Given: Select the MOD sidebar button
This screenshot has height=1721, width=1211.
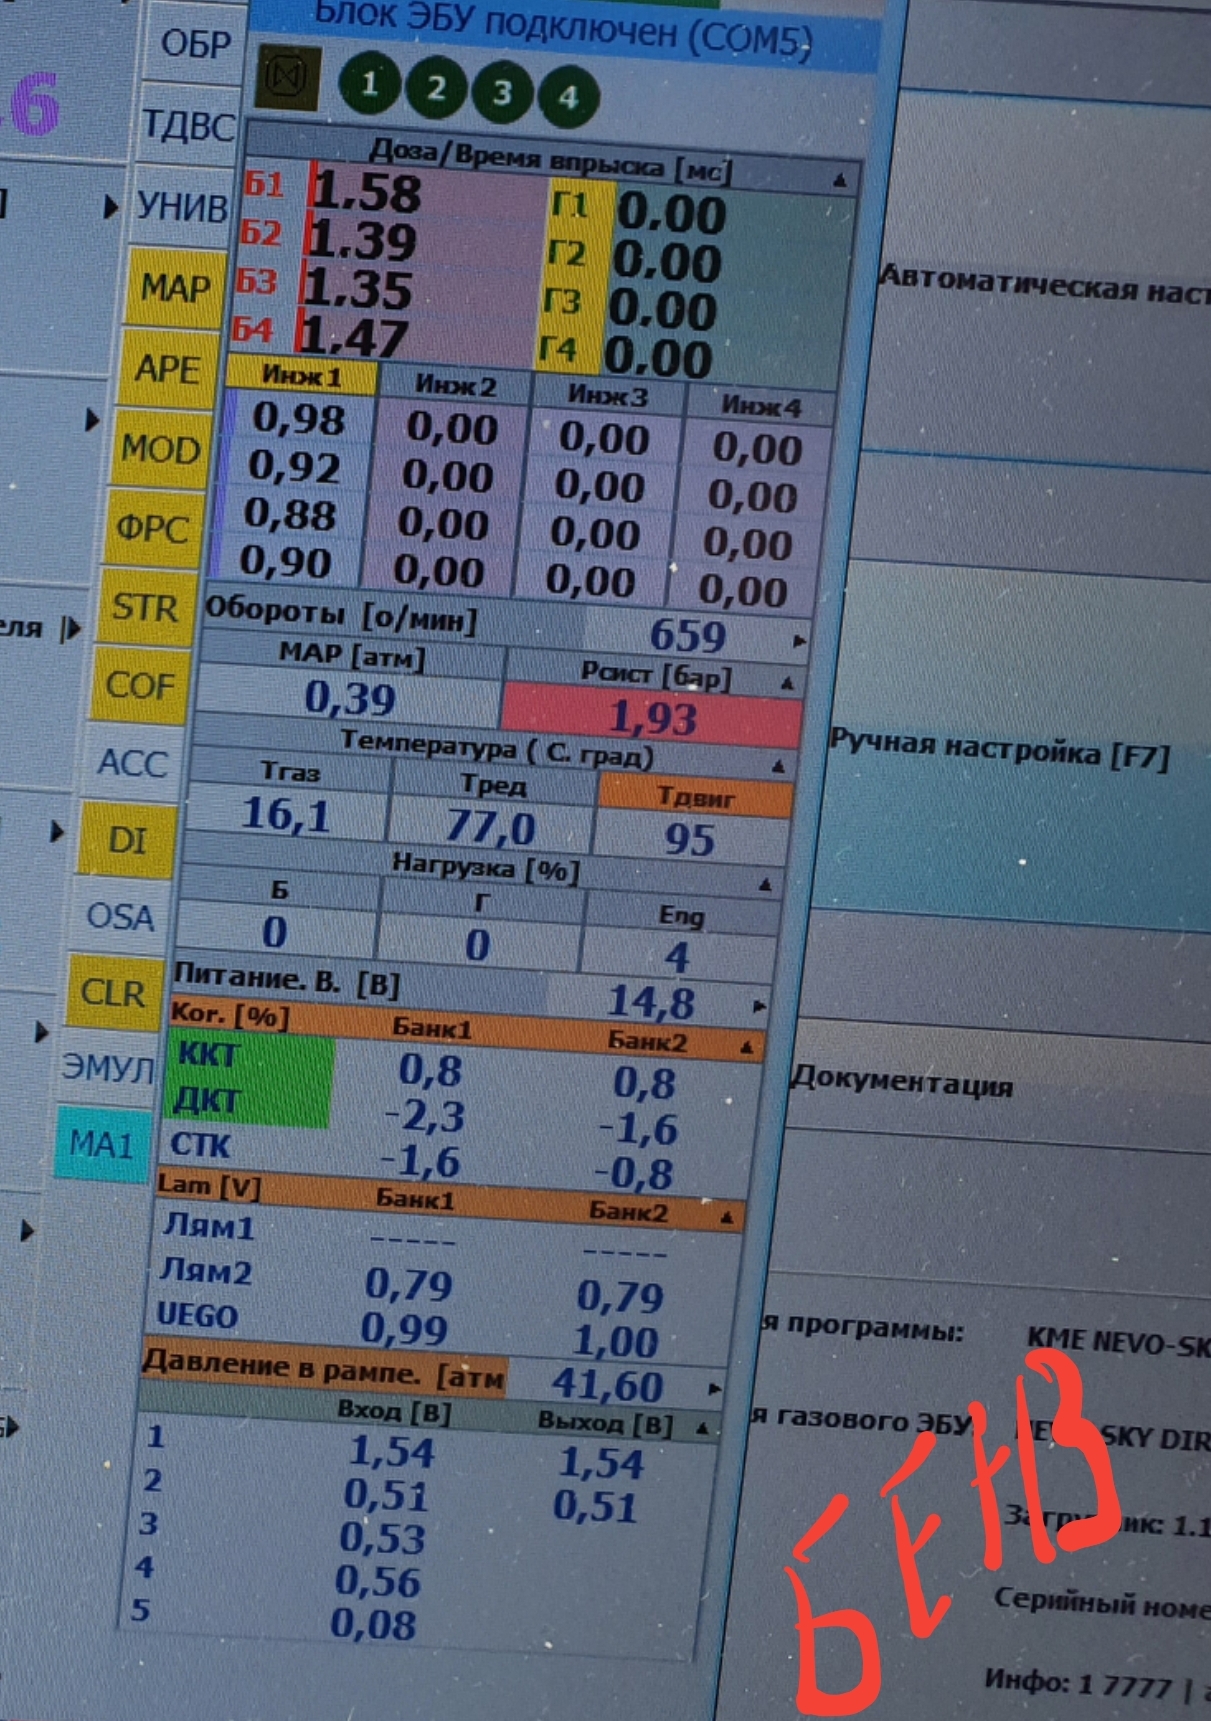Looking at the screenshot, I should tap(160, 449).
